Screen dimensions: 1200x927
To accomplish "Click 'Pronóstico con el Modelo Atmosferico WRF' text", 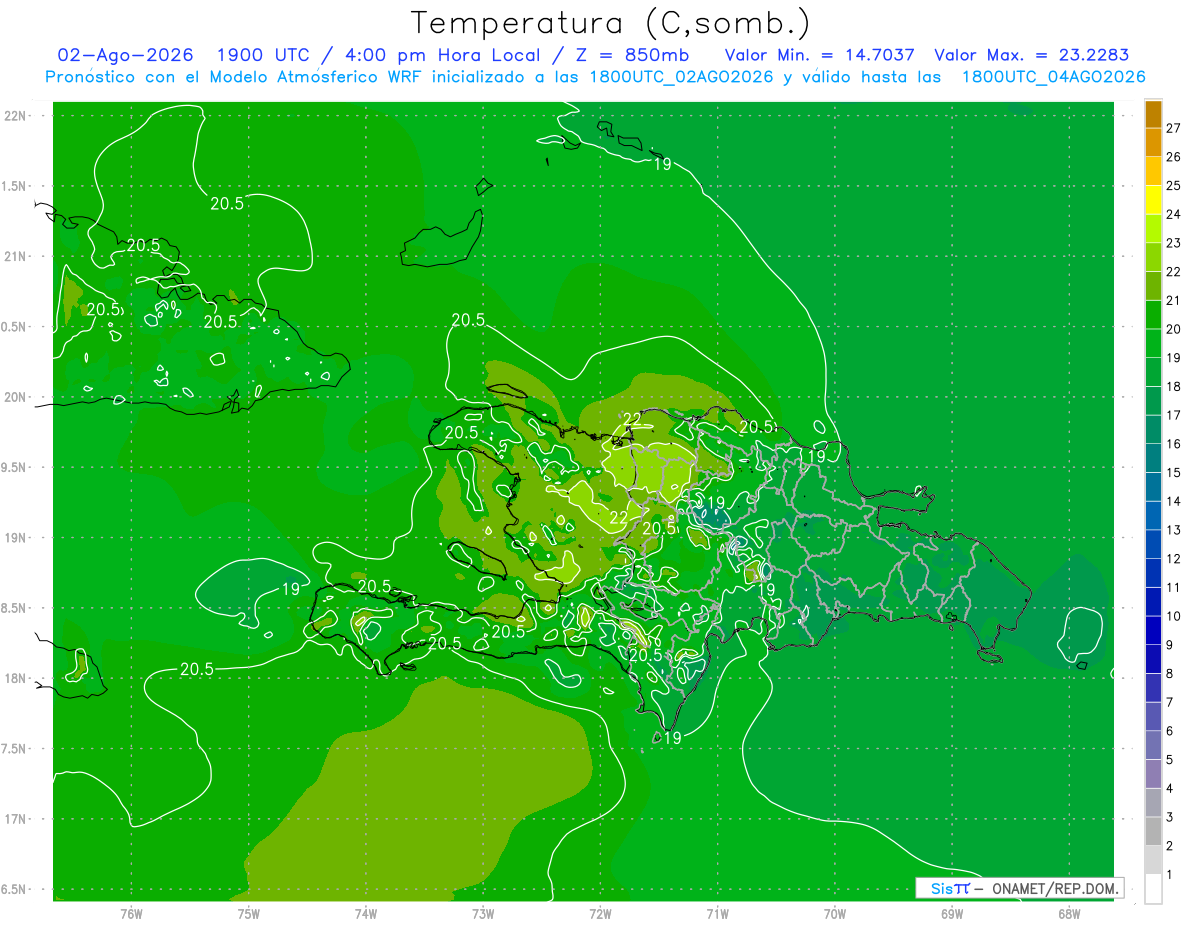I will 235,77.
